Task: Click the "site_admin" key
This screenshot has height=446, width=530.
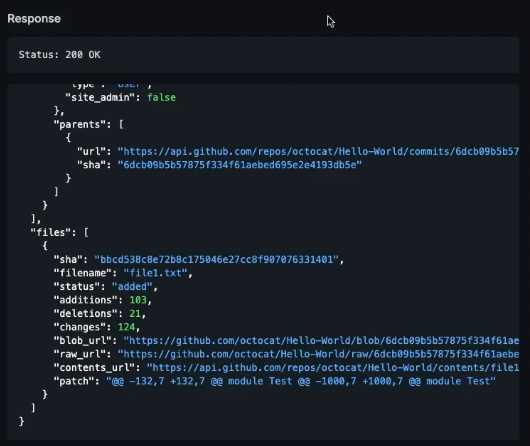Action: coord(100,98)
